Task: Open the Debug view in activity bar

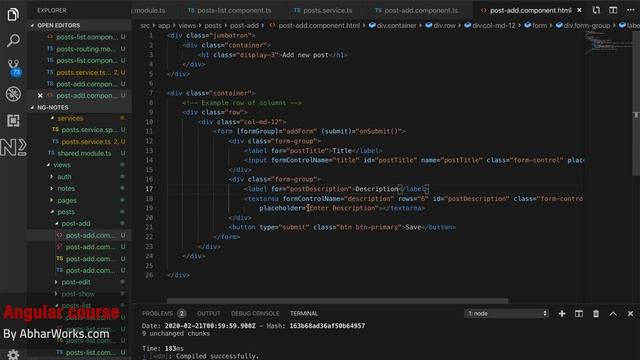Action: (x=13, y=94)
